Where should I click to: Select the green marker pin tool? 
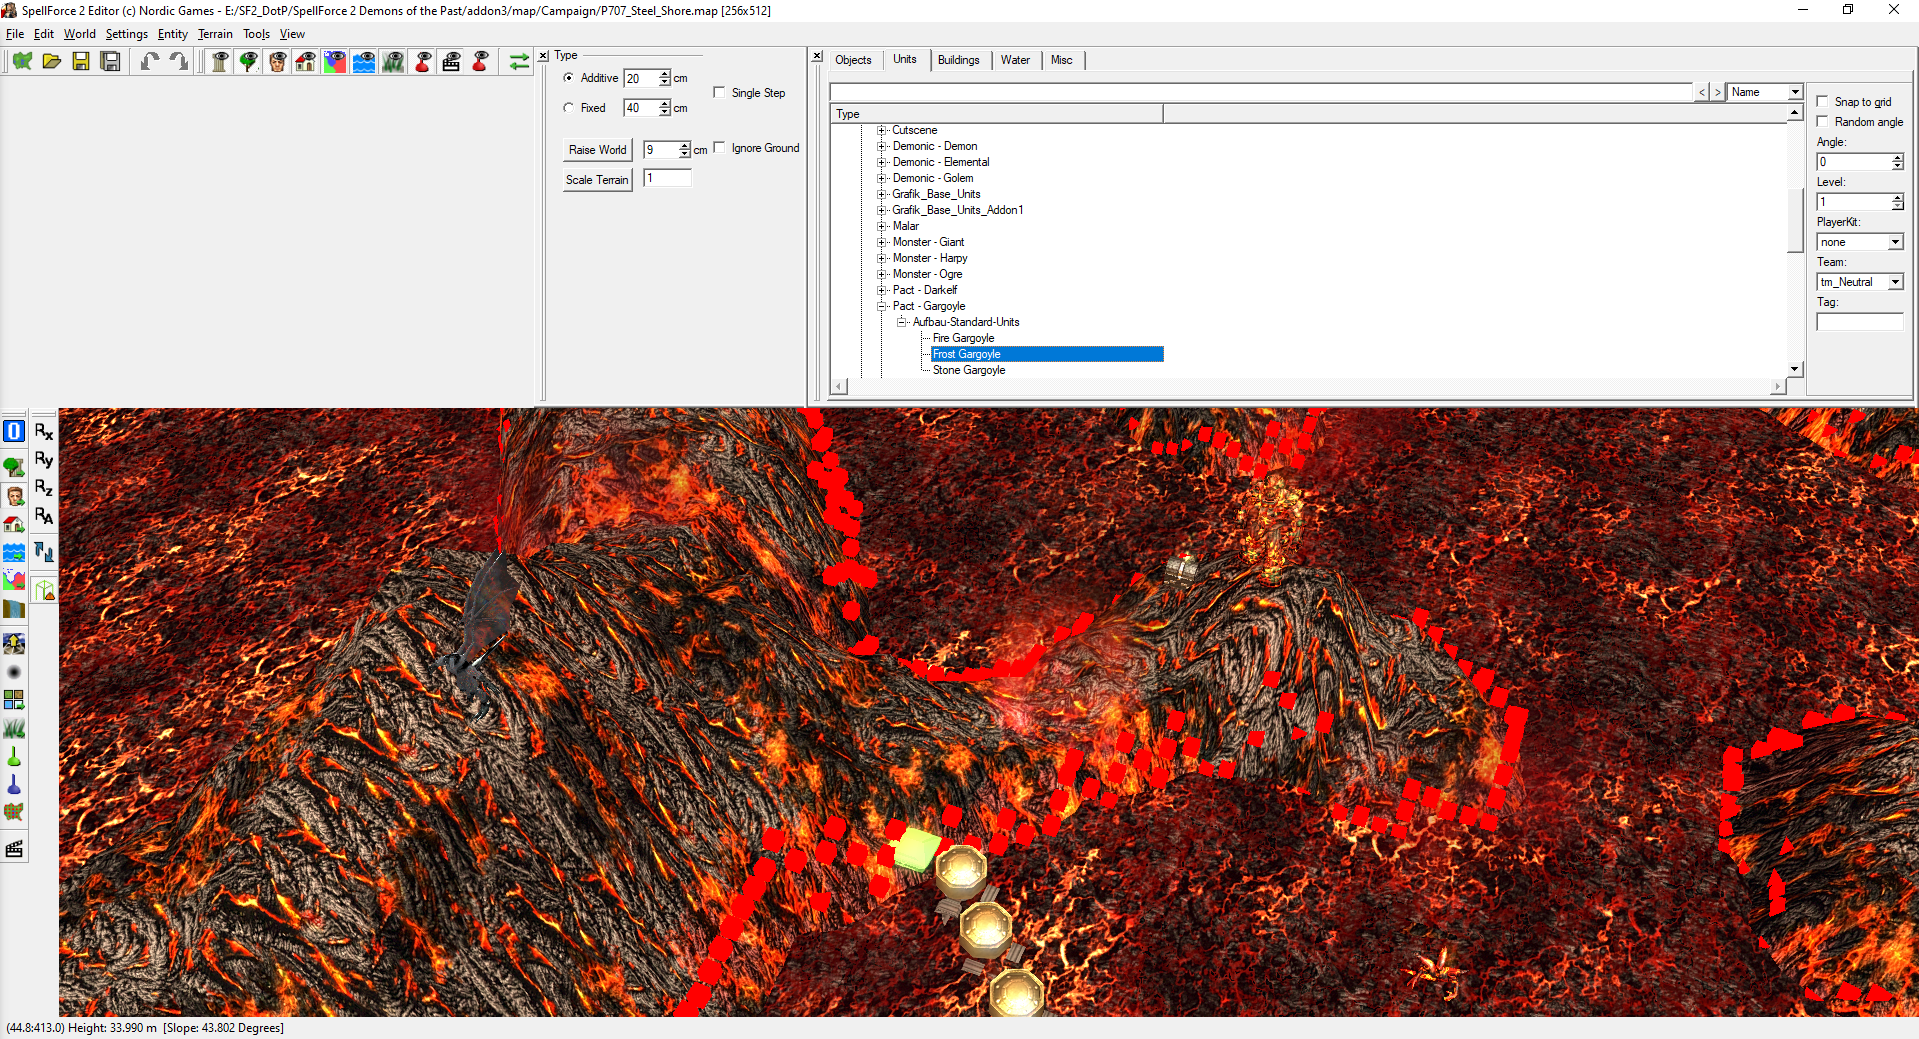(14, 756)
